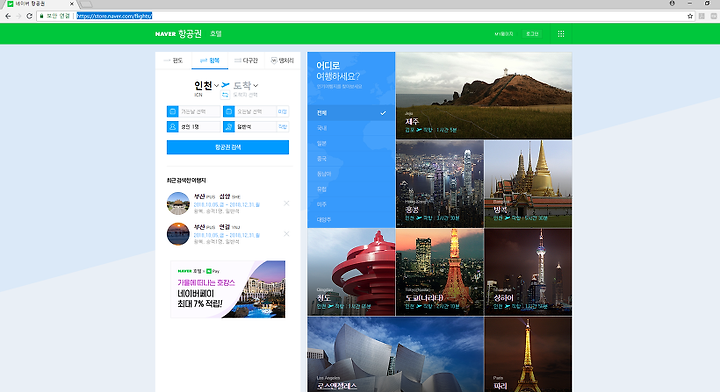
Task: Filter destinations by Europe (유럽)
Action: coord(351,189)
